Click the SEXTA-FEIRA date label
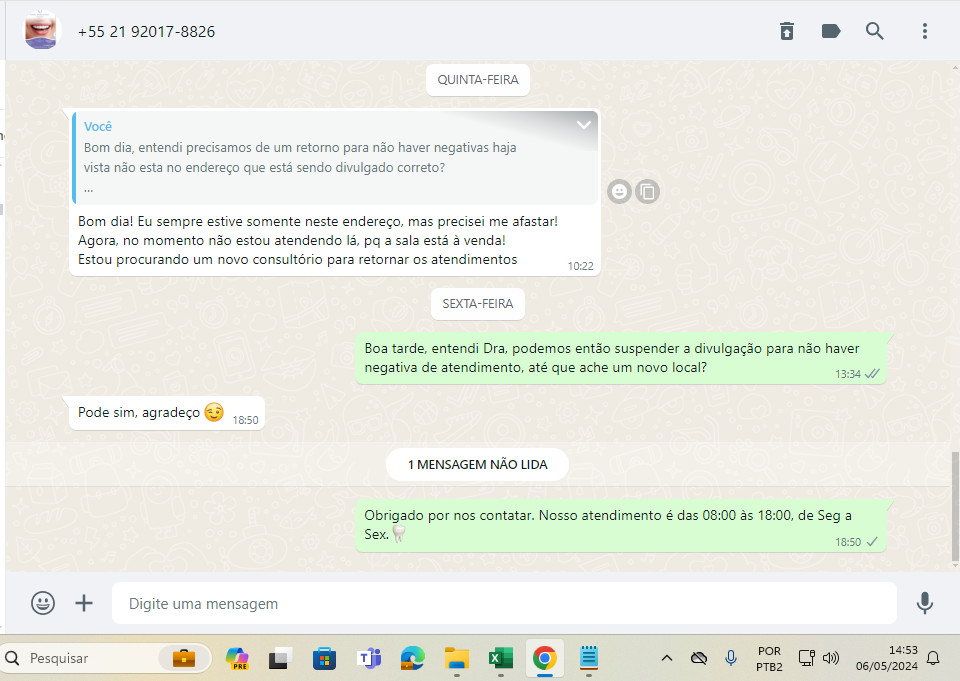Viewport: 960px width, 681px height. point(478,304)
